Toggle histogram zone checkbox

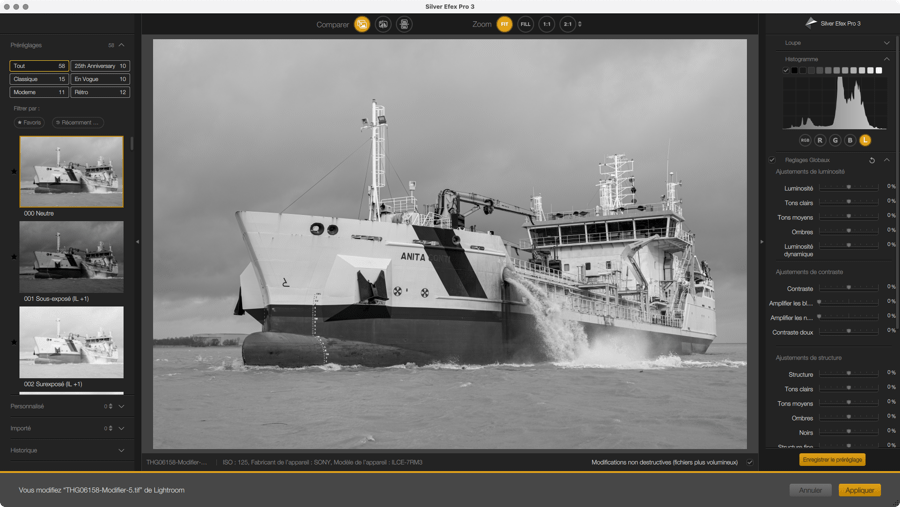tap(786, 70)
